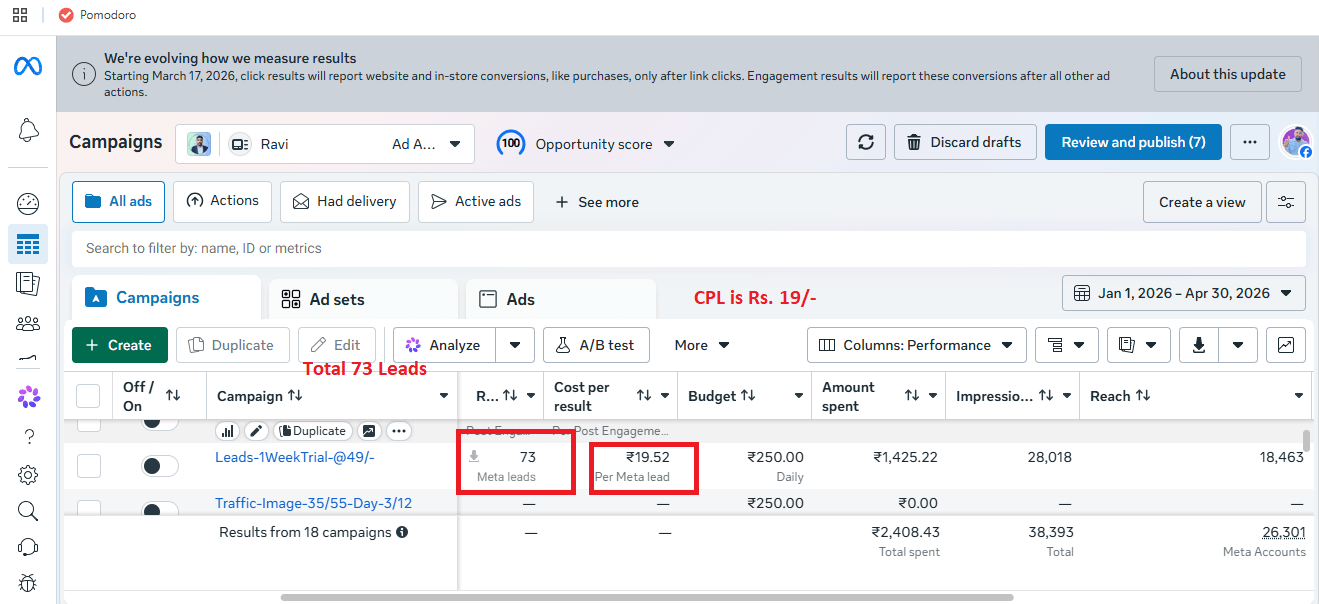Click the inline pencil edit icon in row
1319x604 pixels.
pyautogui.click(x=257, y=431)
